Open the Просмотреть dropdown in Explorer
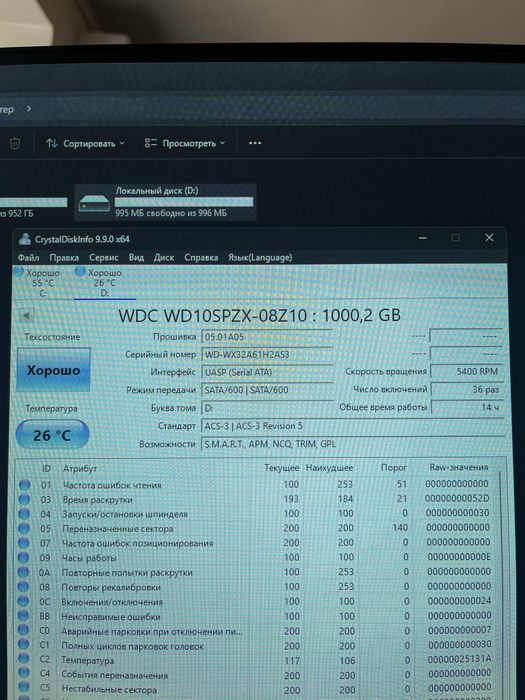This screenshot has height=700, width=525. (x=185, y=144)
